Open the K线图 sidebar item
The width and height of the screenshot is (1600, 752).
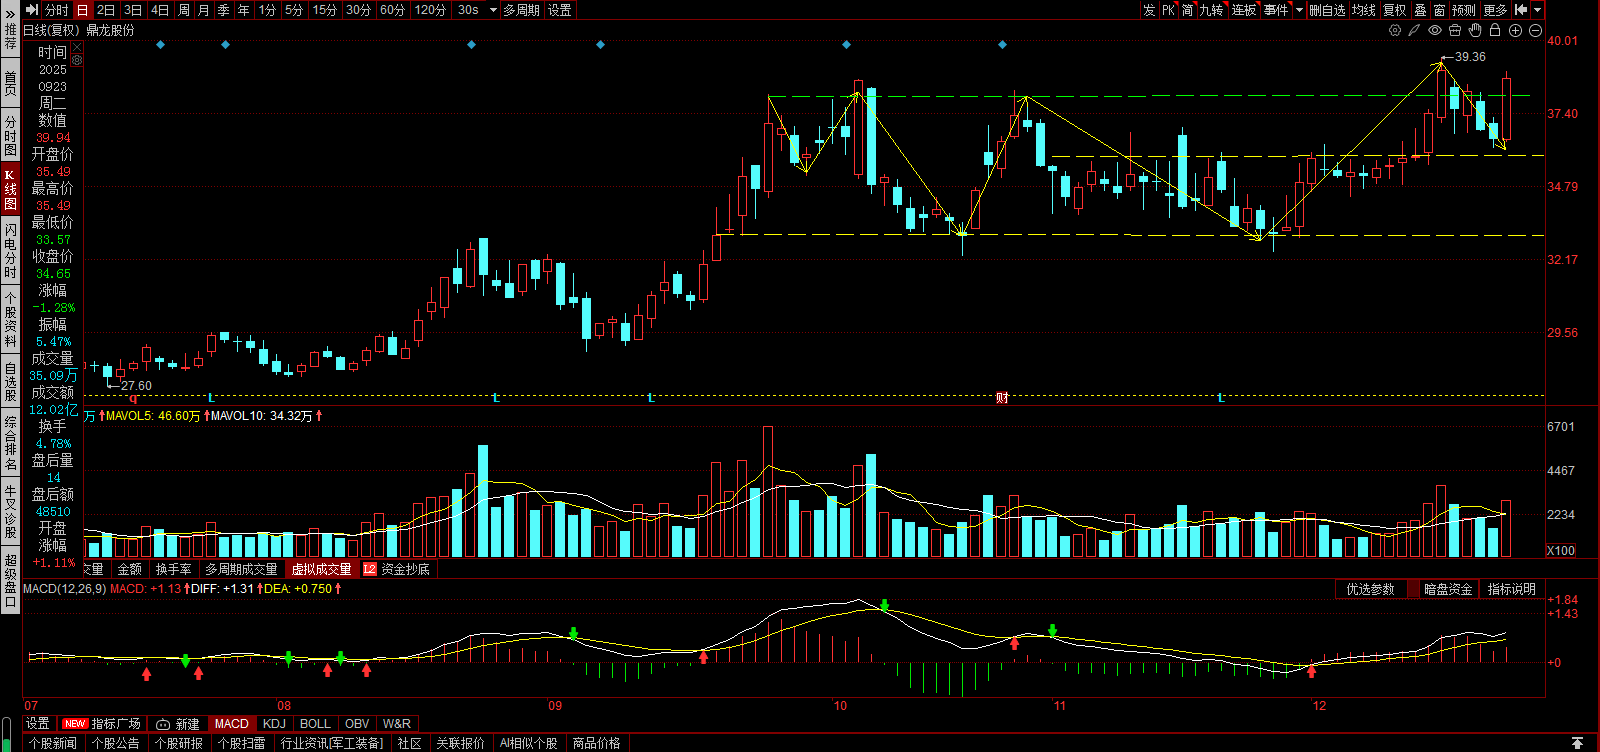coord(10,190)
